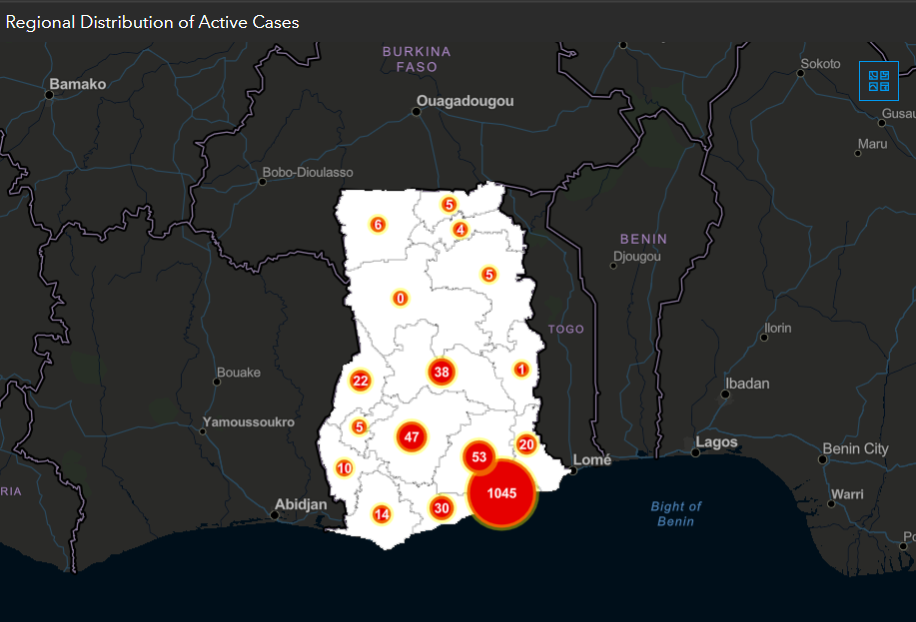The height and width of the screenshot is (622, 916).
Task: Select the cluster marker showing 14
Action: pos(381,514)
